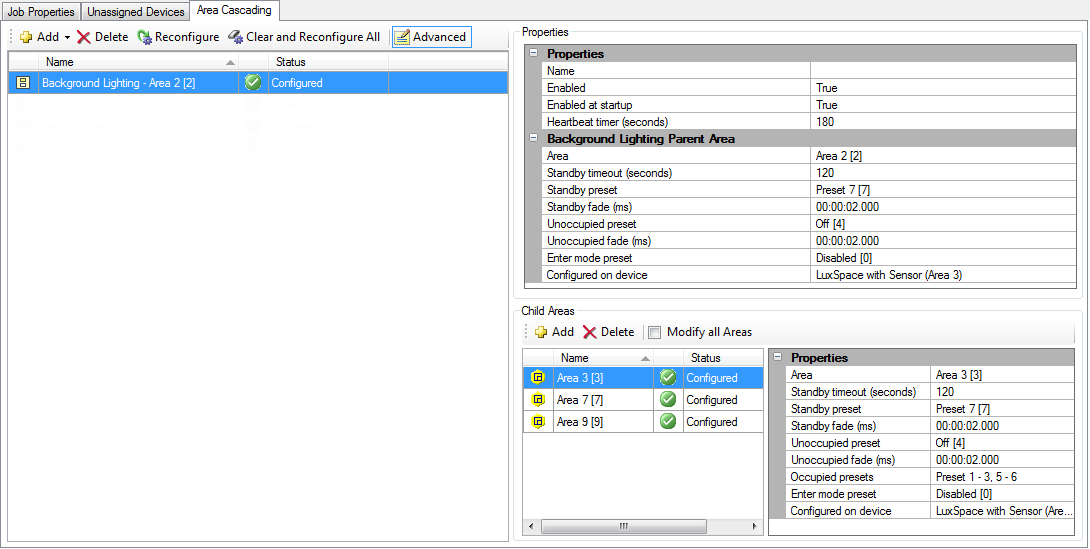1090x549 pixels.
Task: Switch to the Unassigned Devices tab
Action: [x=136, y=12]
